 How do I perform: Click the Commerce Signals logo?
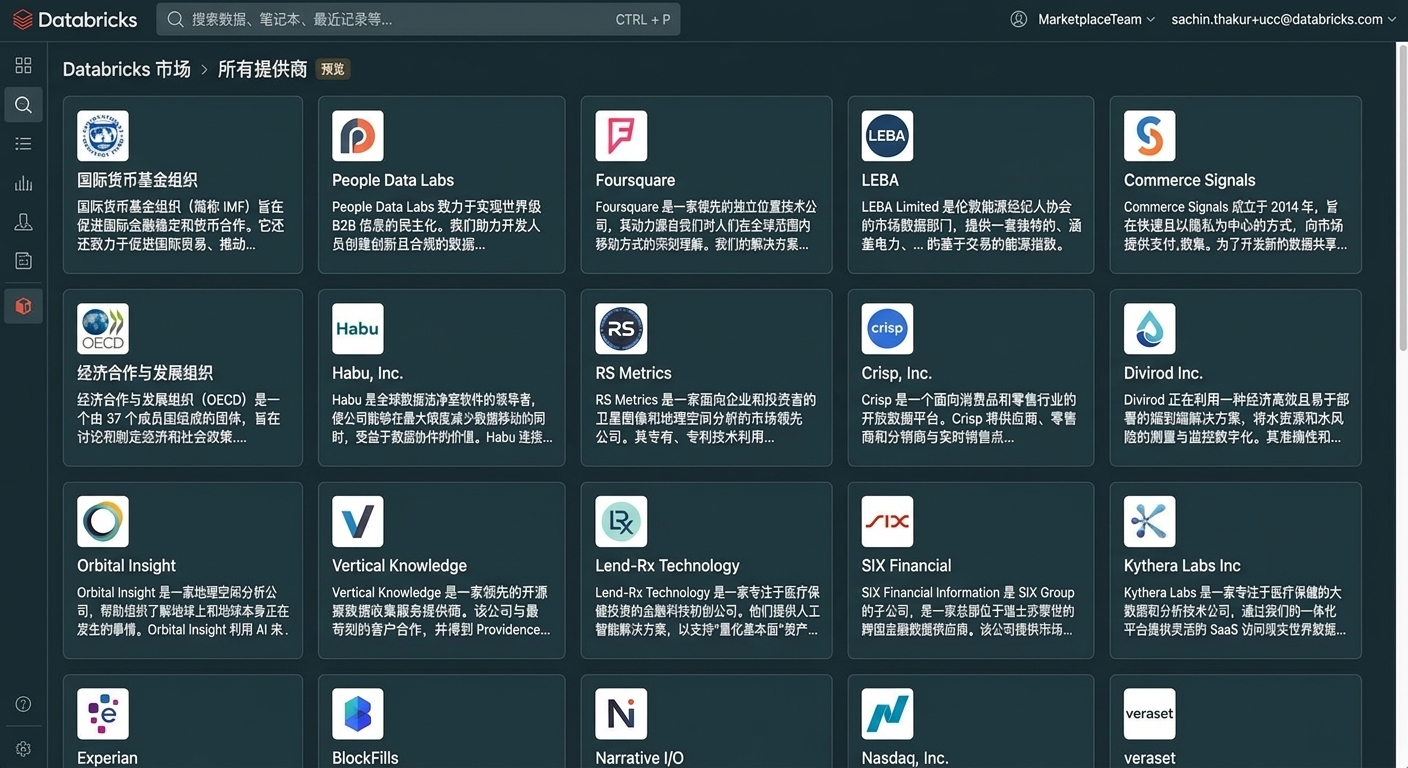click(1150, 136)
